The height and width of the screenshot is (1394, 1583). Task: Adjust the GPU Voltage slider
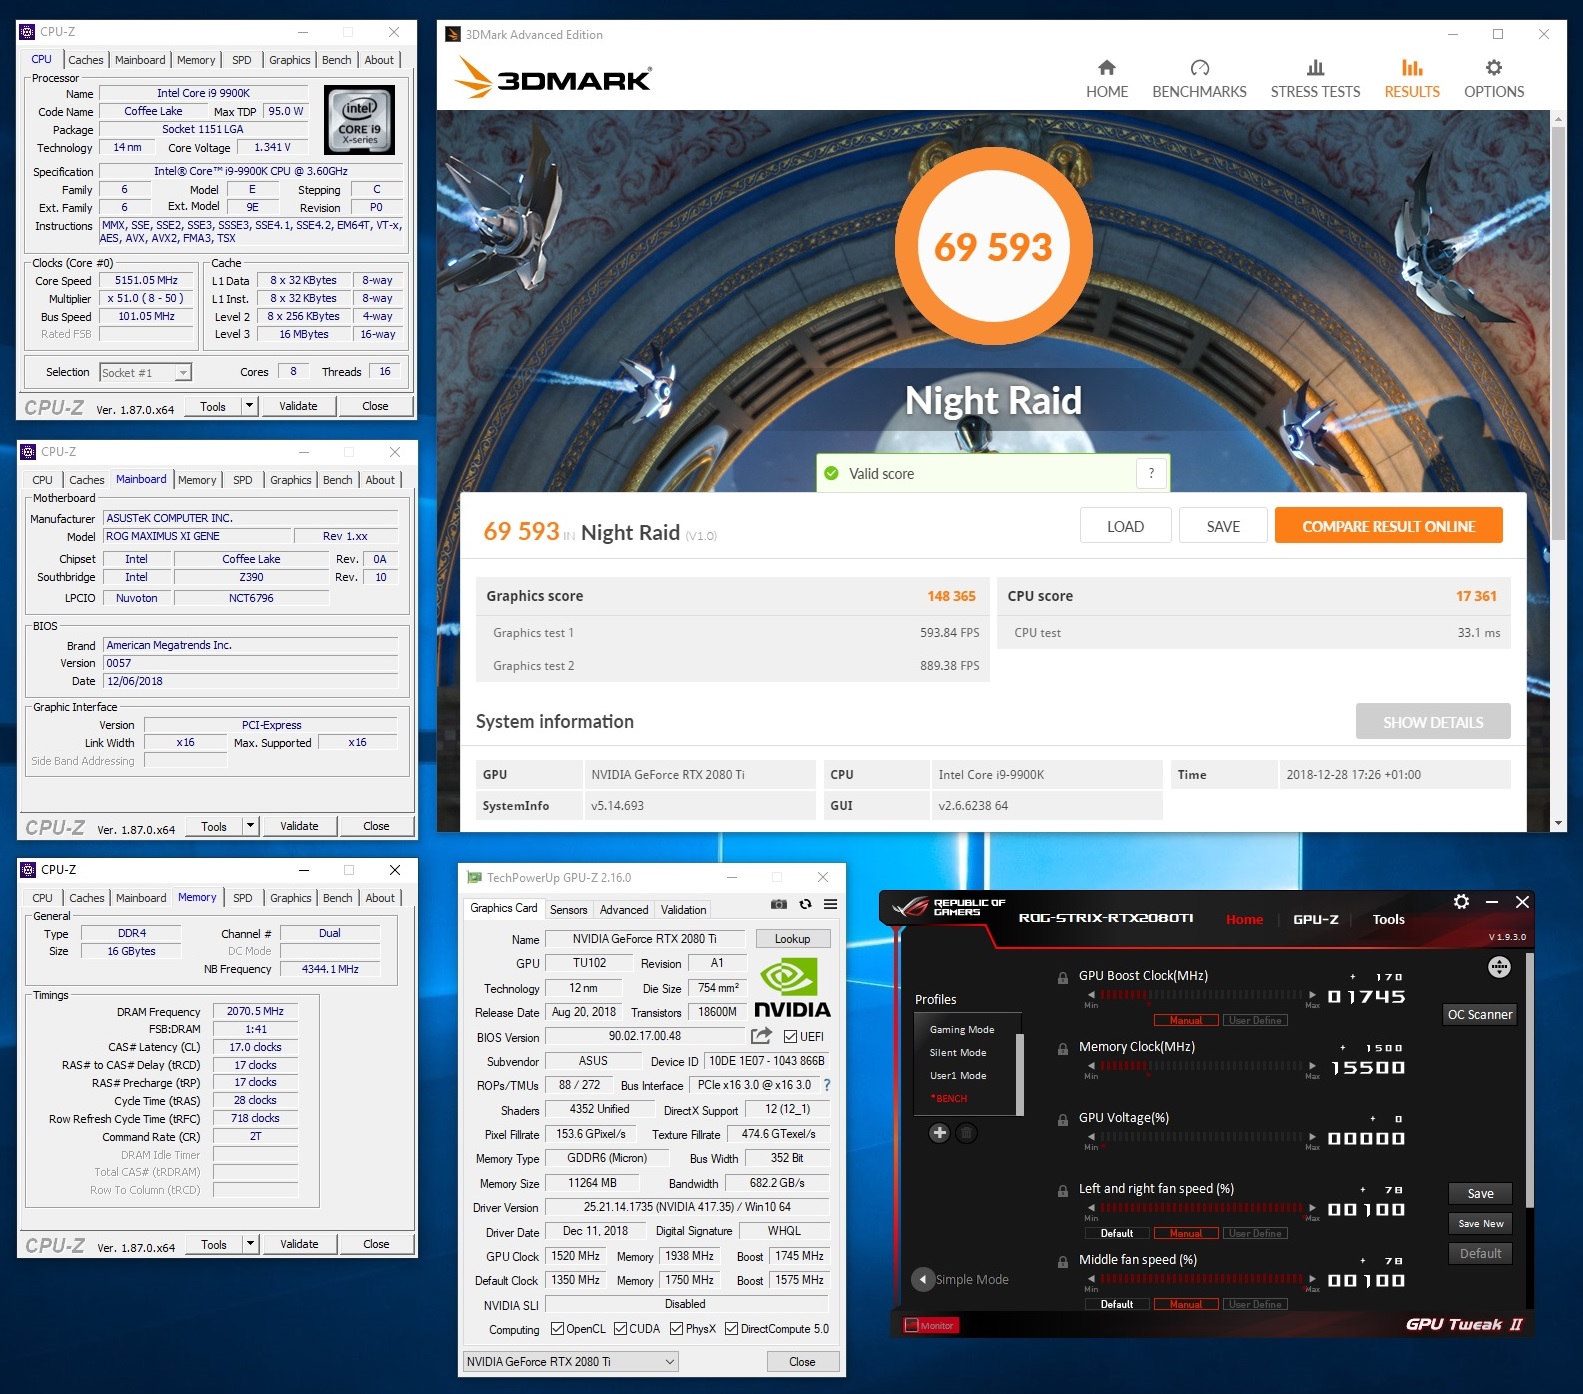click(x=1201, y=1137)
